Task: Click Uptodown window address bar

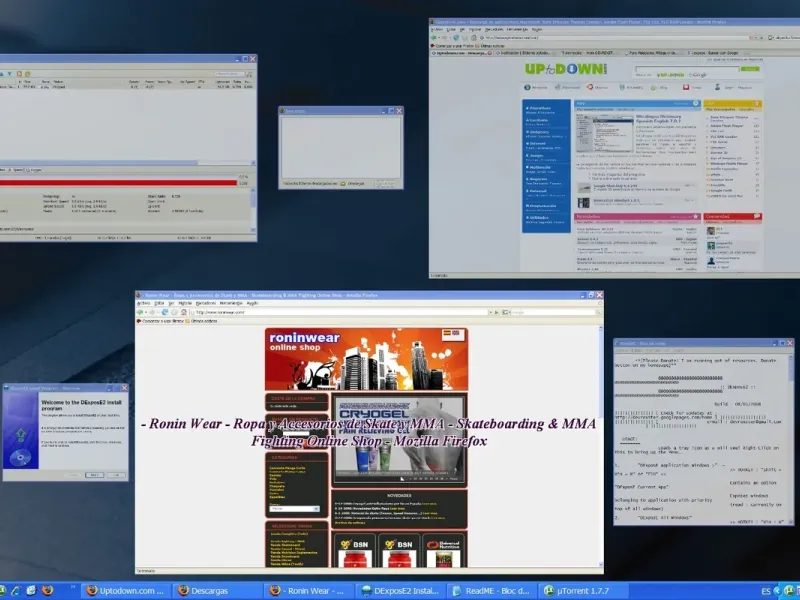Action: (615, 38)
